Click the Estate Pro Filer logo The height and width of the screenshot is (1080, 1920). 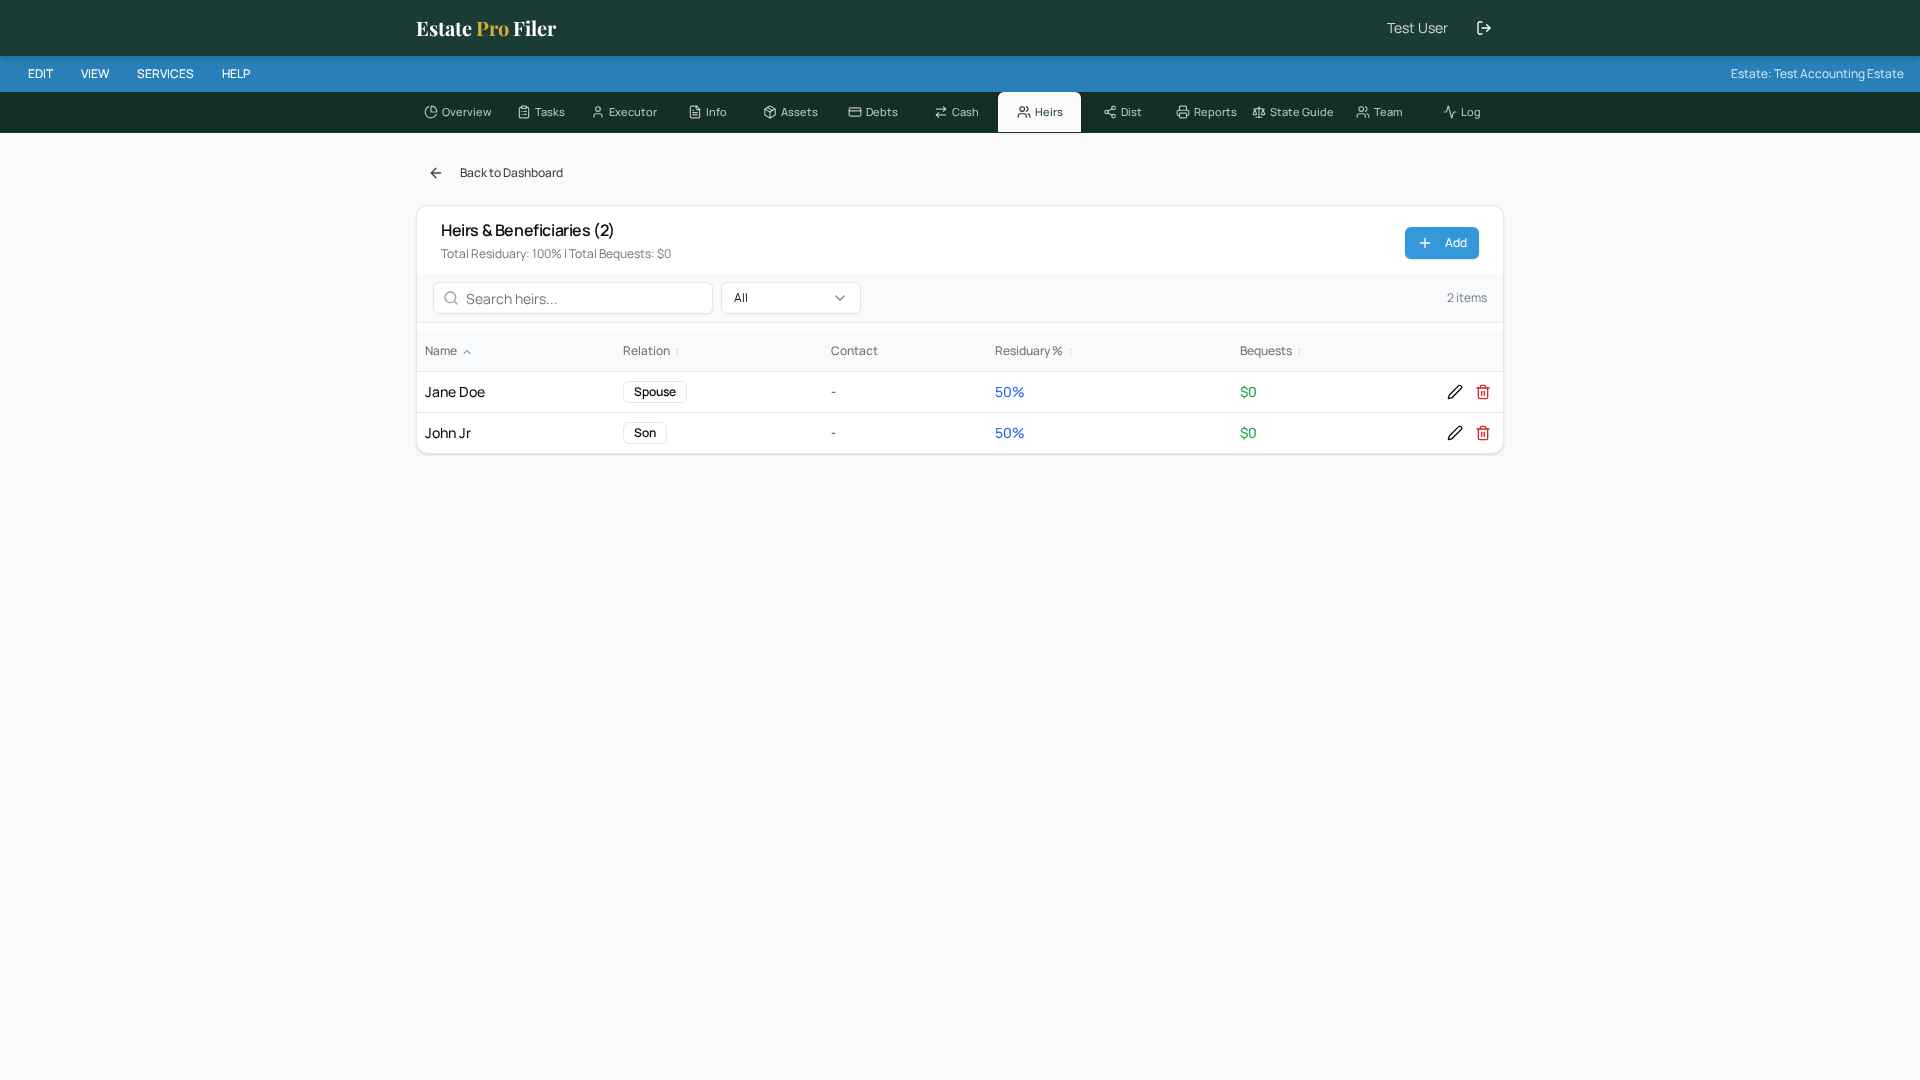click(x=486, y=28)
